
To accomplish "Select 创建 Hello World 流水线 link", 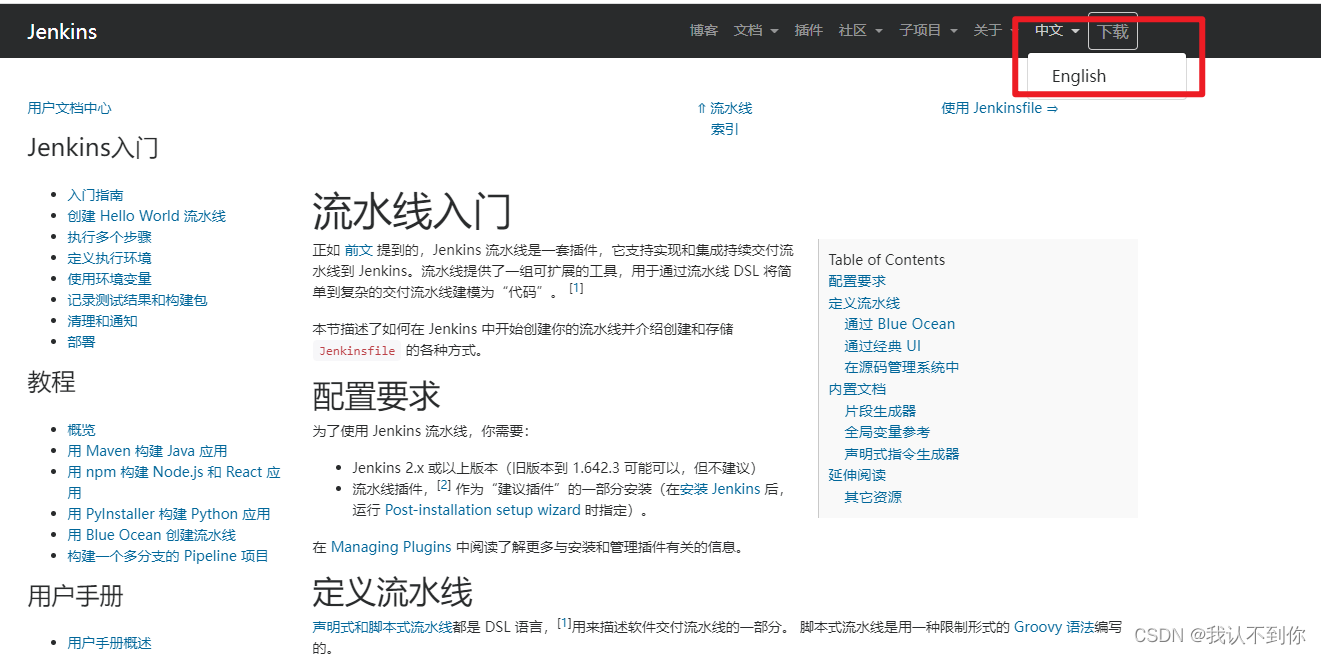I will [146, 215].
